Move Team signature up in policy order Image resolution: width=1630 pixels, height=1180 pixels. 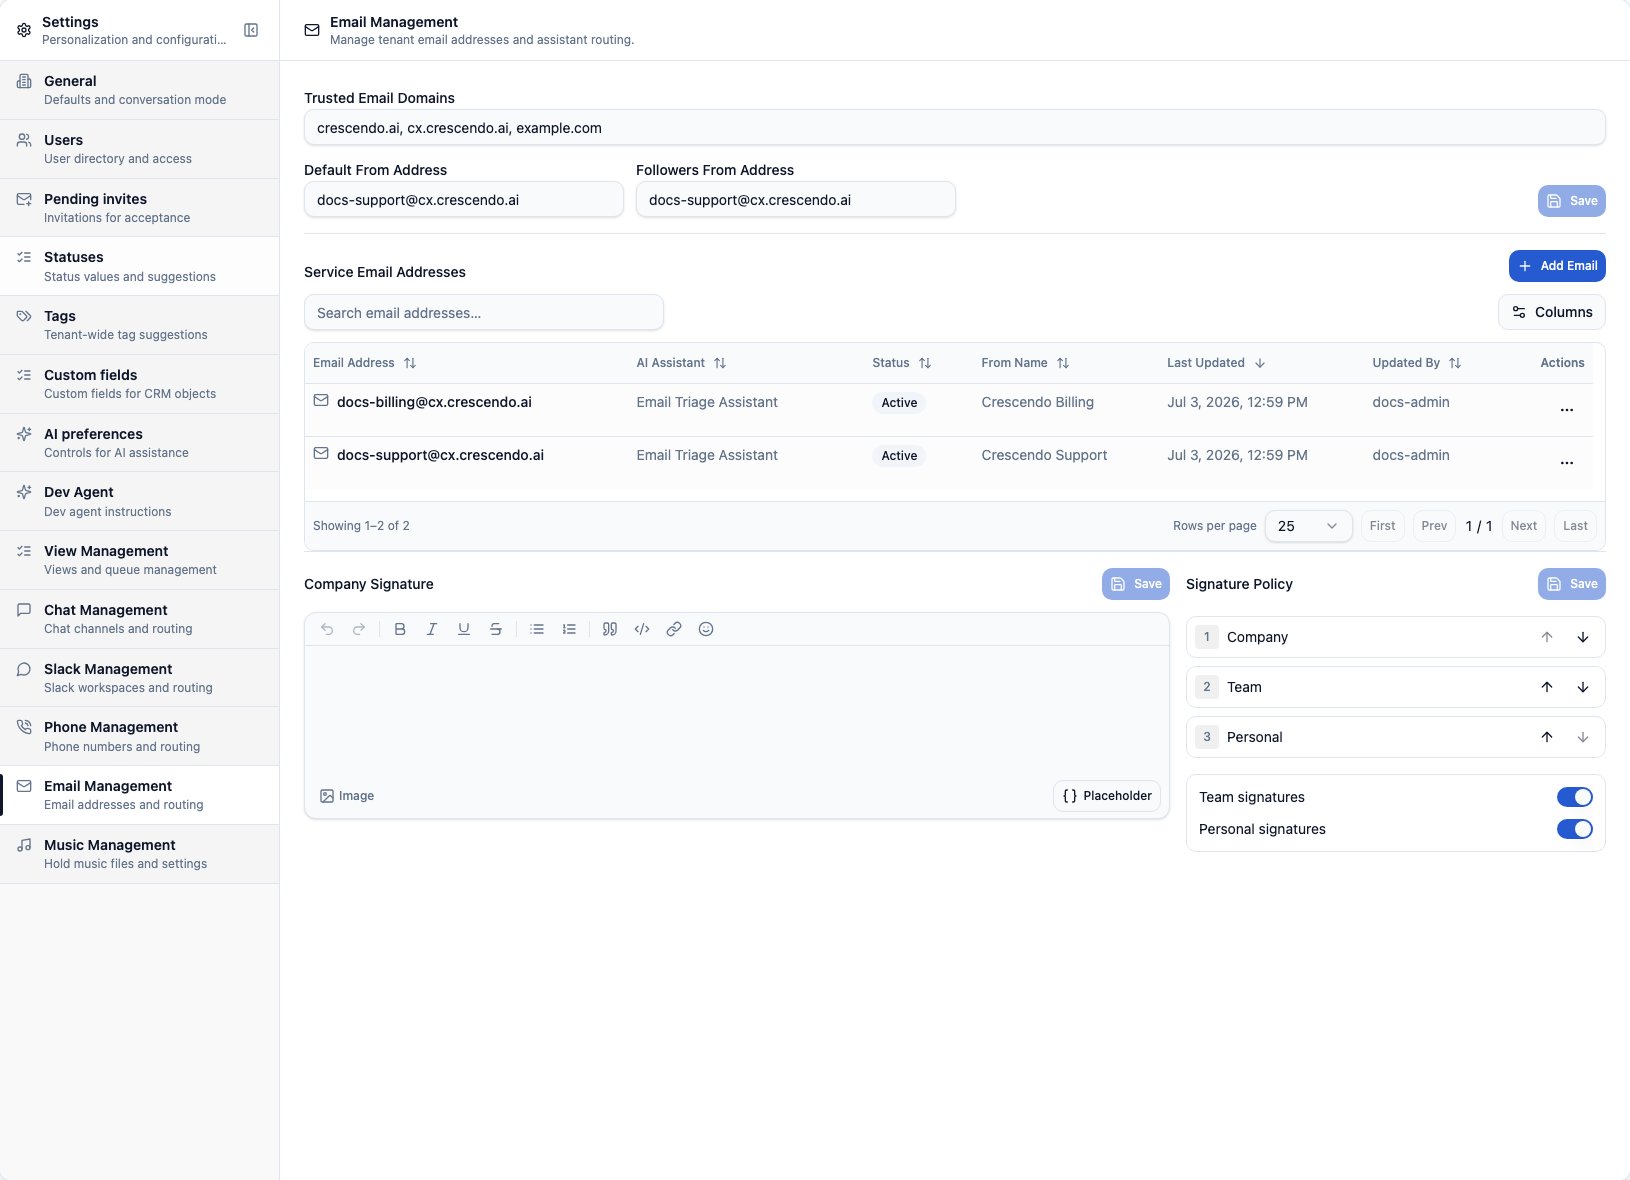click(1547, 687)
